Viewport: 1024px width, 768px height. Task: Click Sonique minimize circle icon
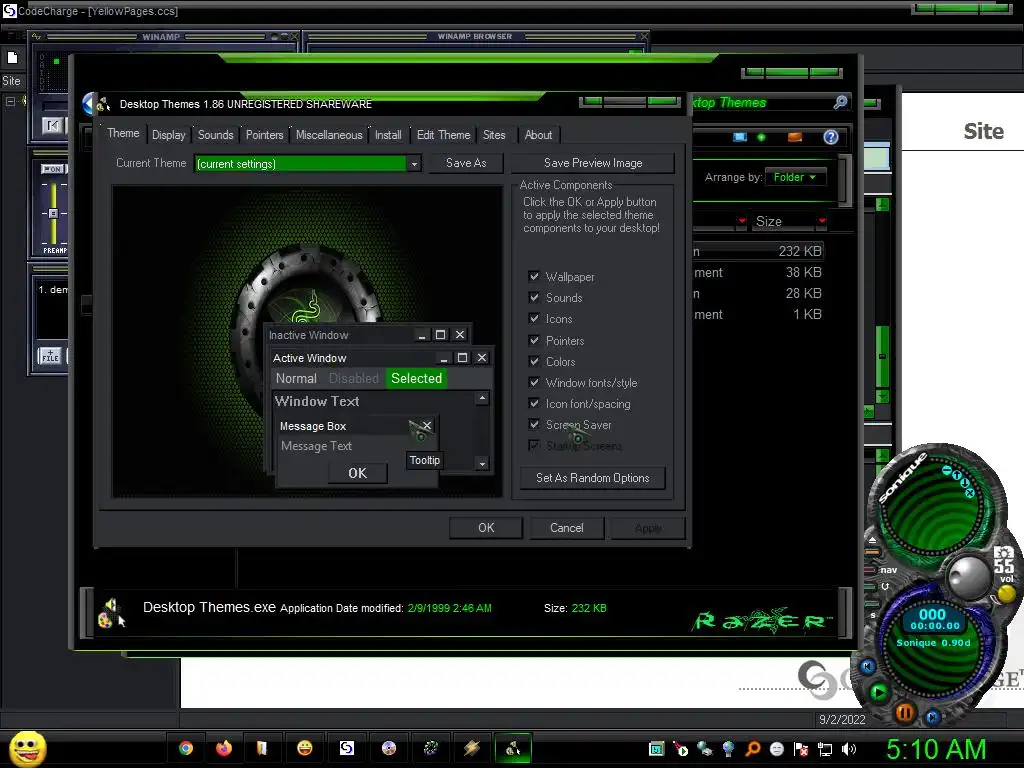point(946,470)
